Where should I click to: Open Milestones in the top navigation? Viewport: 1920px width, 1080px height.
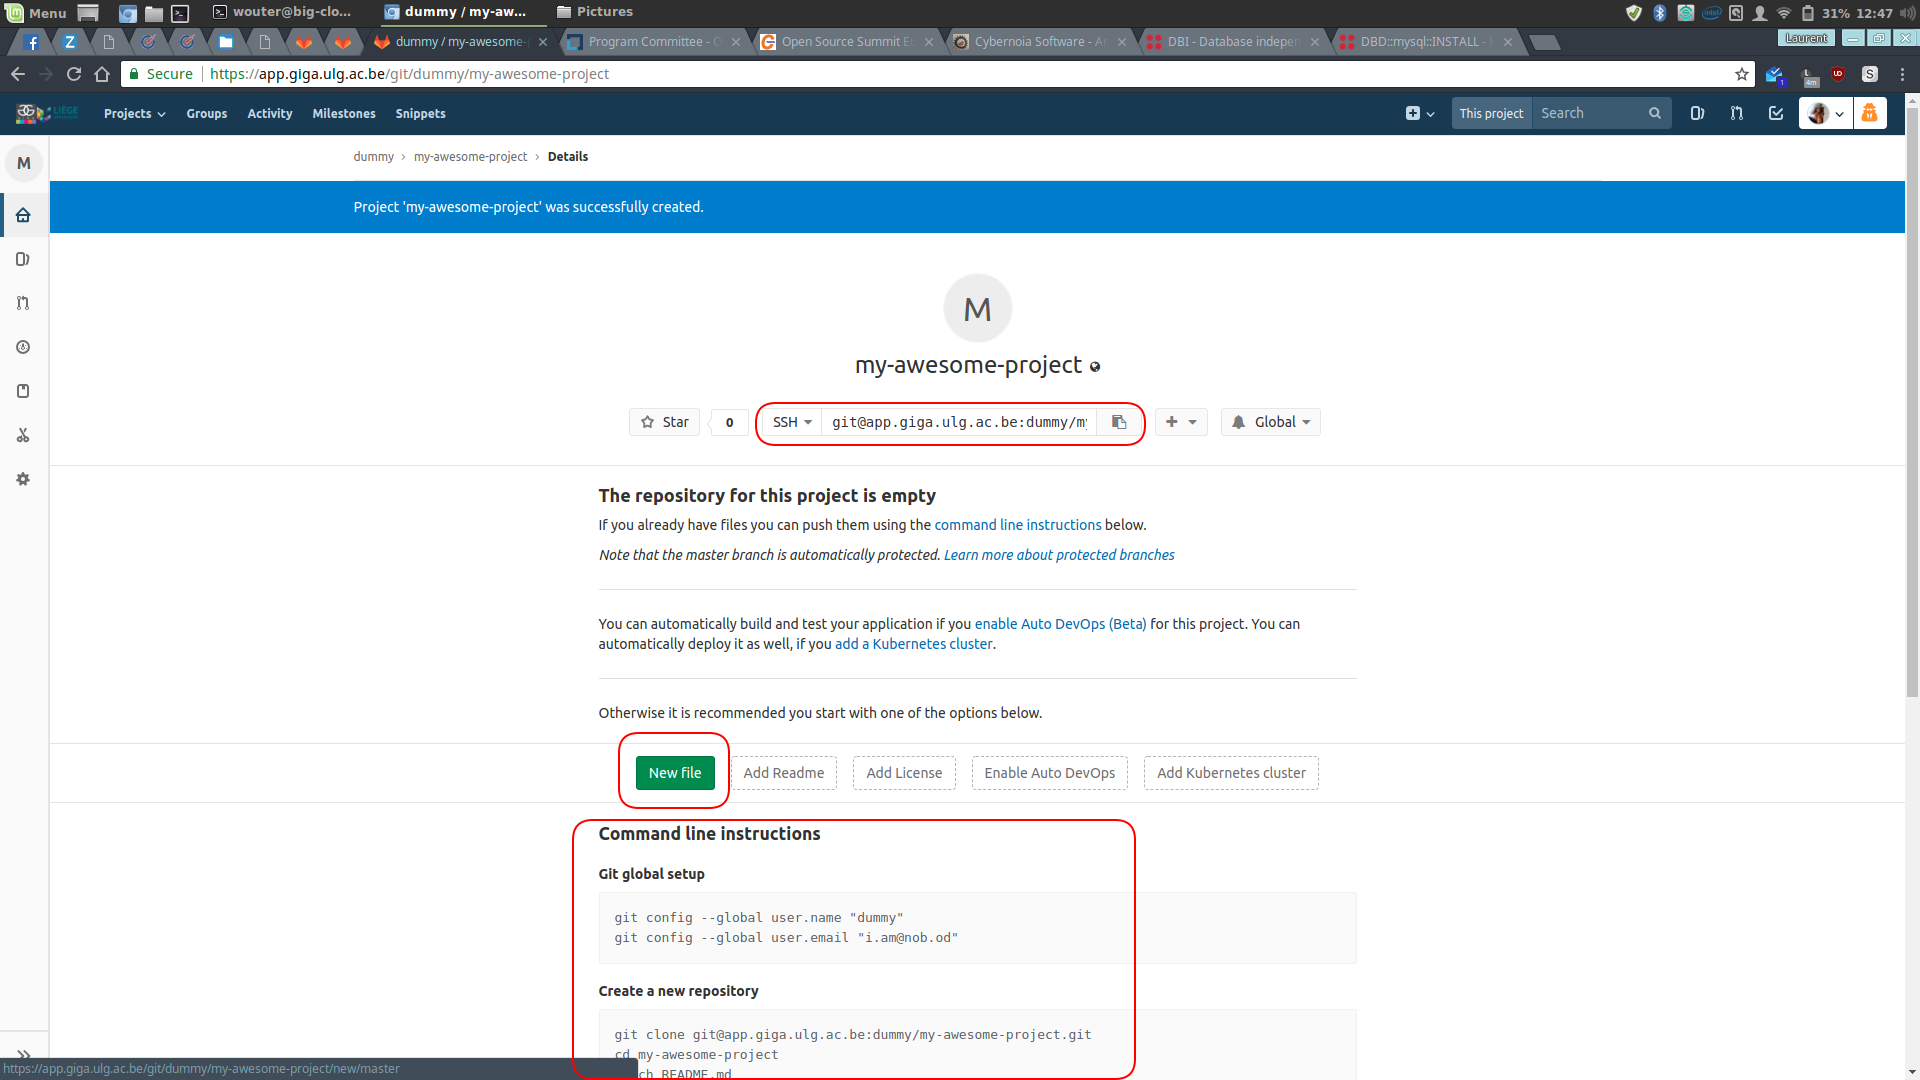[x=344, y=114]
